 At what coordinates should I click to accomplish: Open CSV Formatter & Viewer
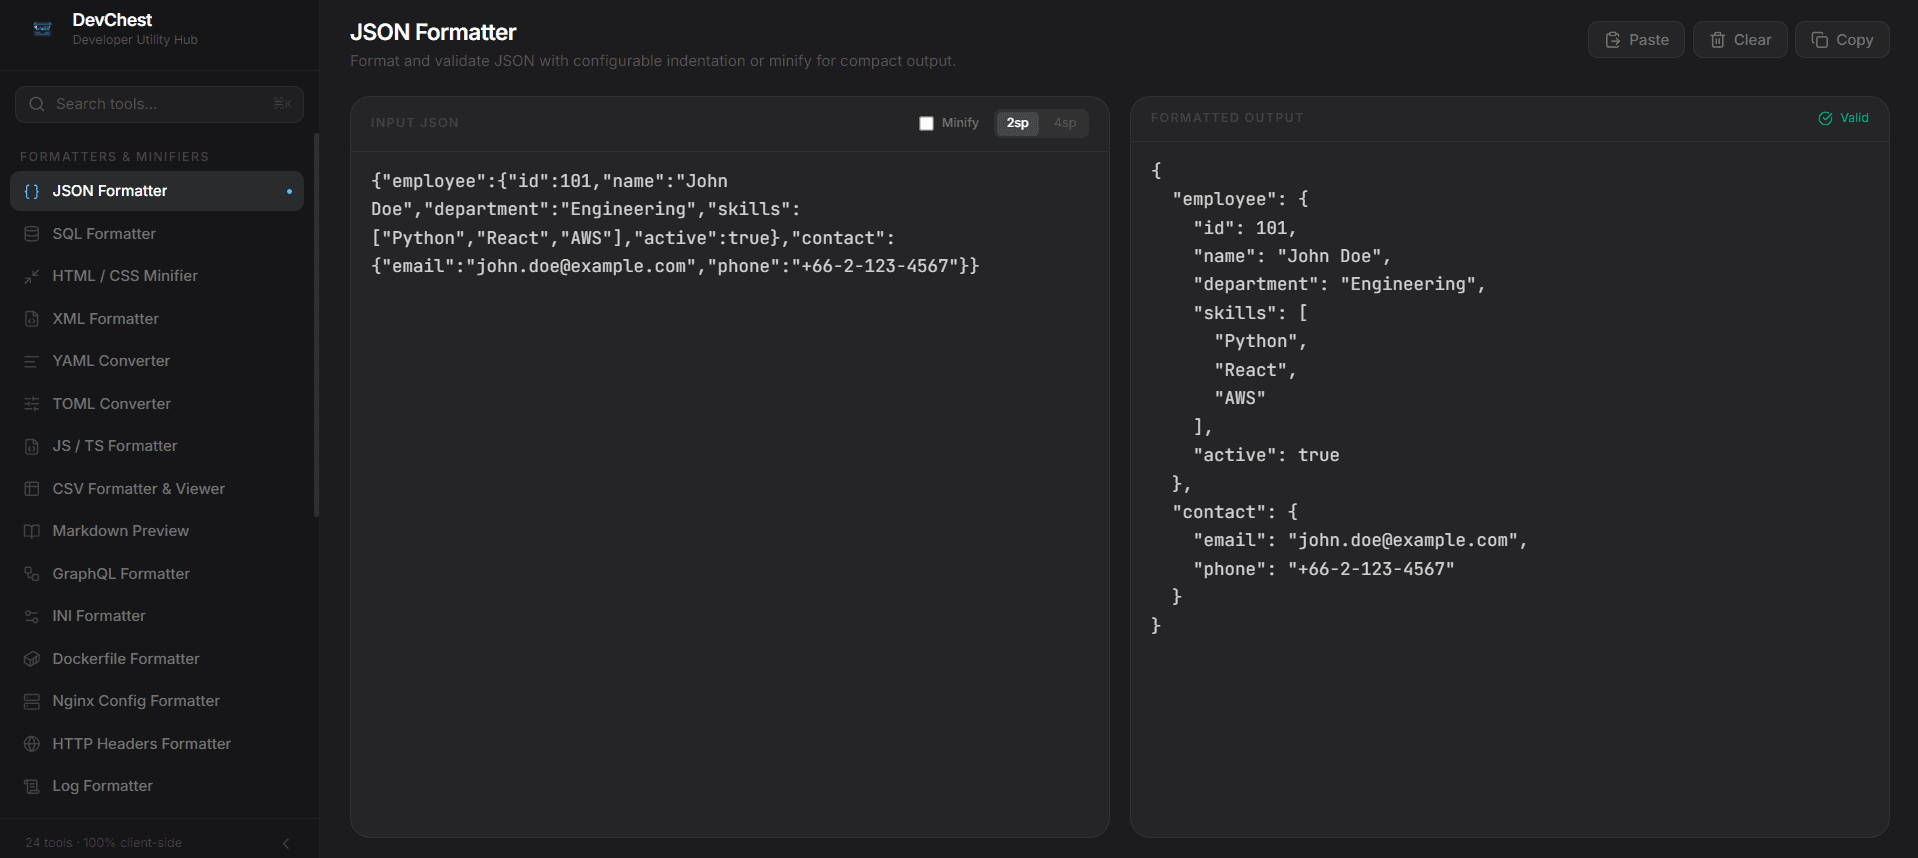pyautogui.click(x=157, y=489)
